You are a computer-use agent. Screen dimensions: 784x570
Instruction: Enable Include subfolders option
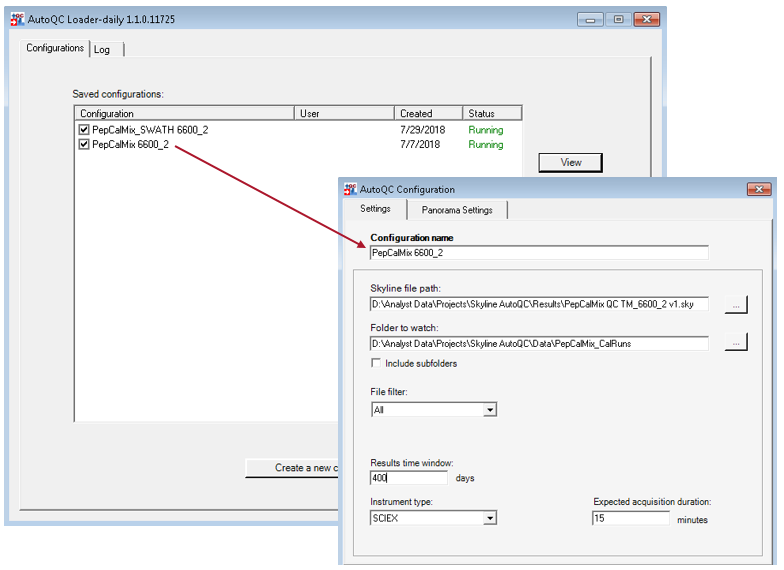coord(377,363)
